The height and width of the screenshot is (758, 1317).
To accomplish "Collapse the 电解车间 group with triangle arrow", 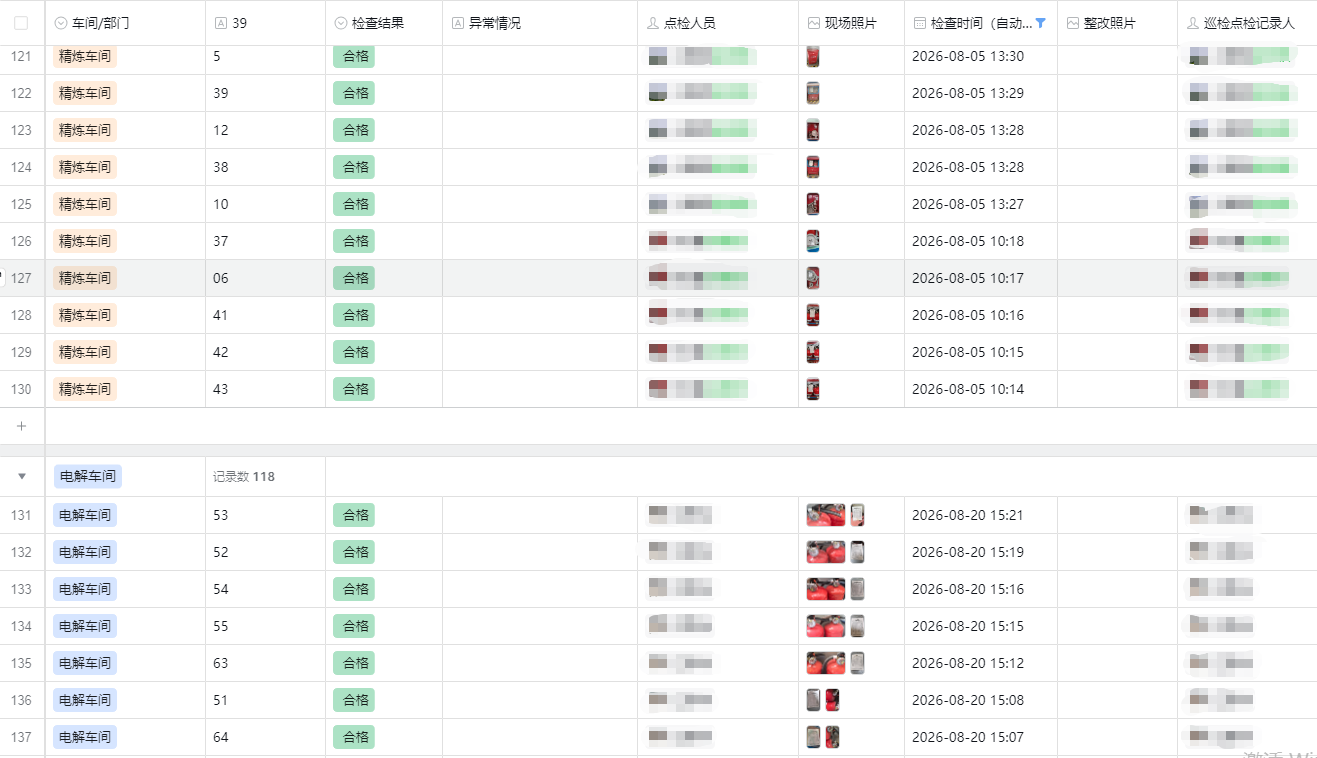I will click(22, 476).
